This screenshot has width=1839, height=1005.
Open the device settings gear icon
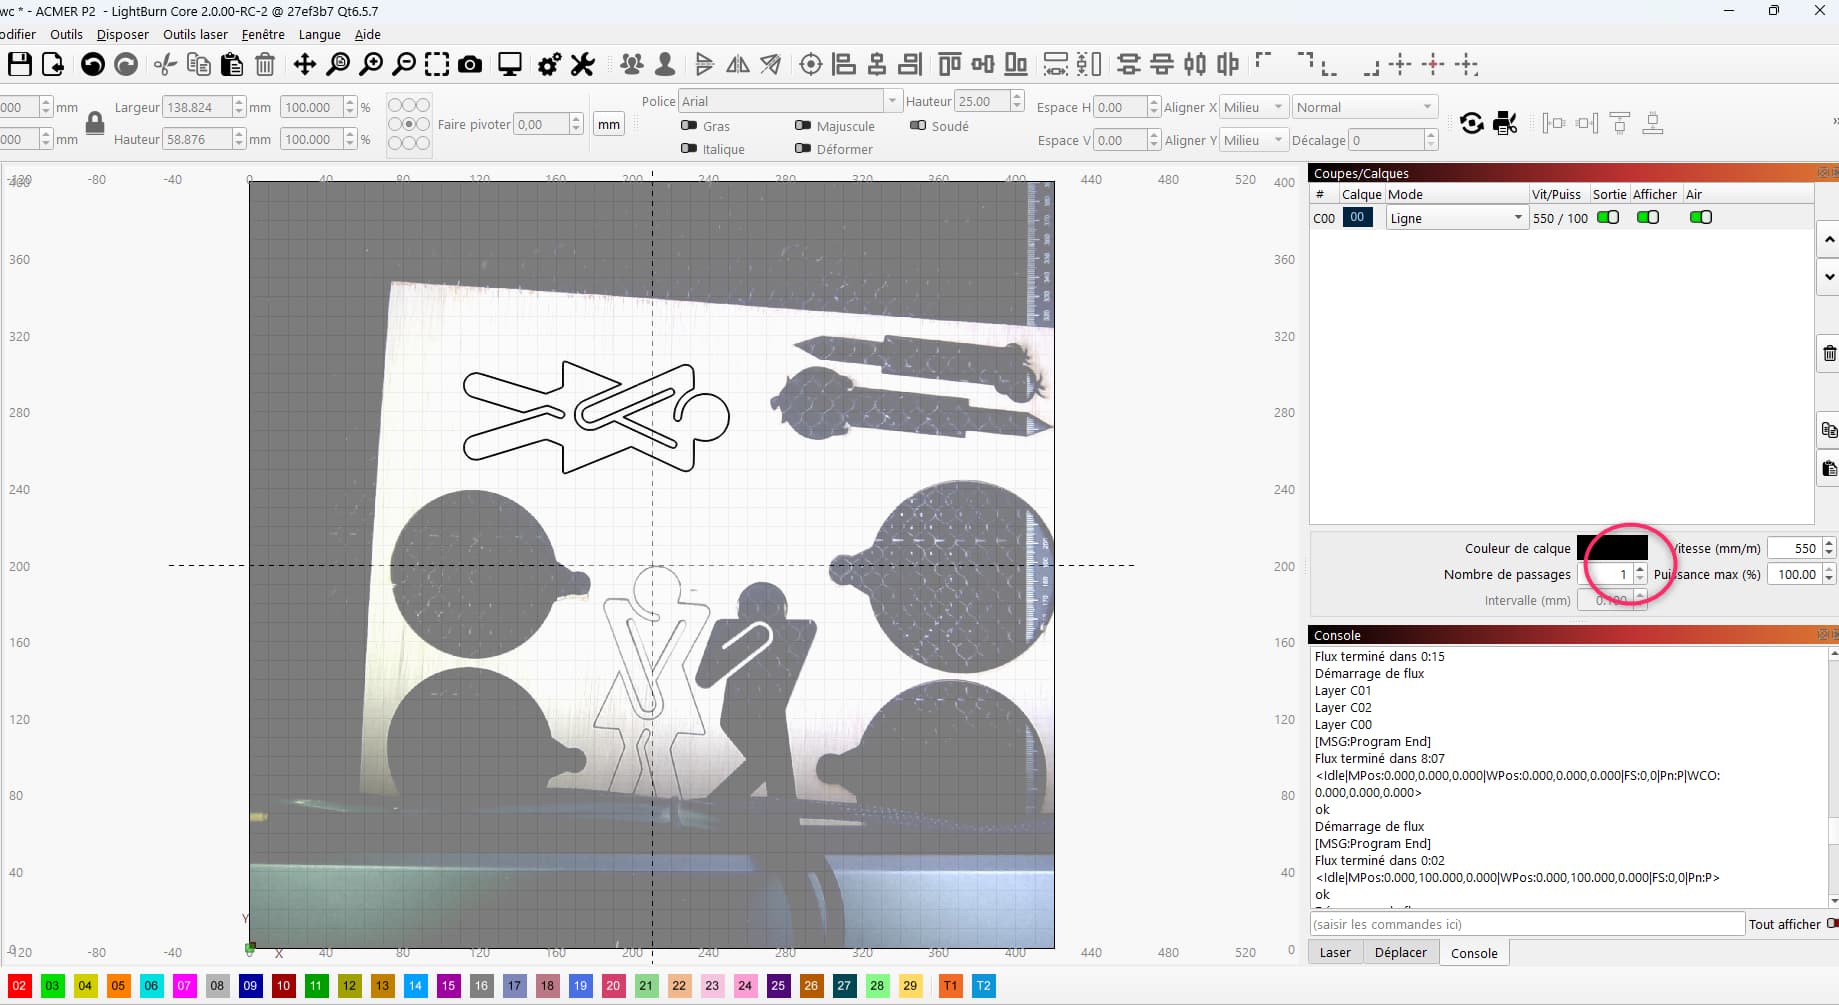548,64
